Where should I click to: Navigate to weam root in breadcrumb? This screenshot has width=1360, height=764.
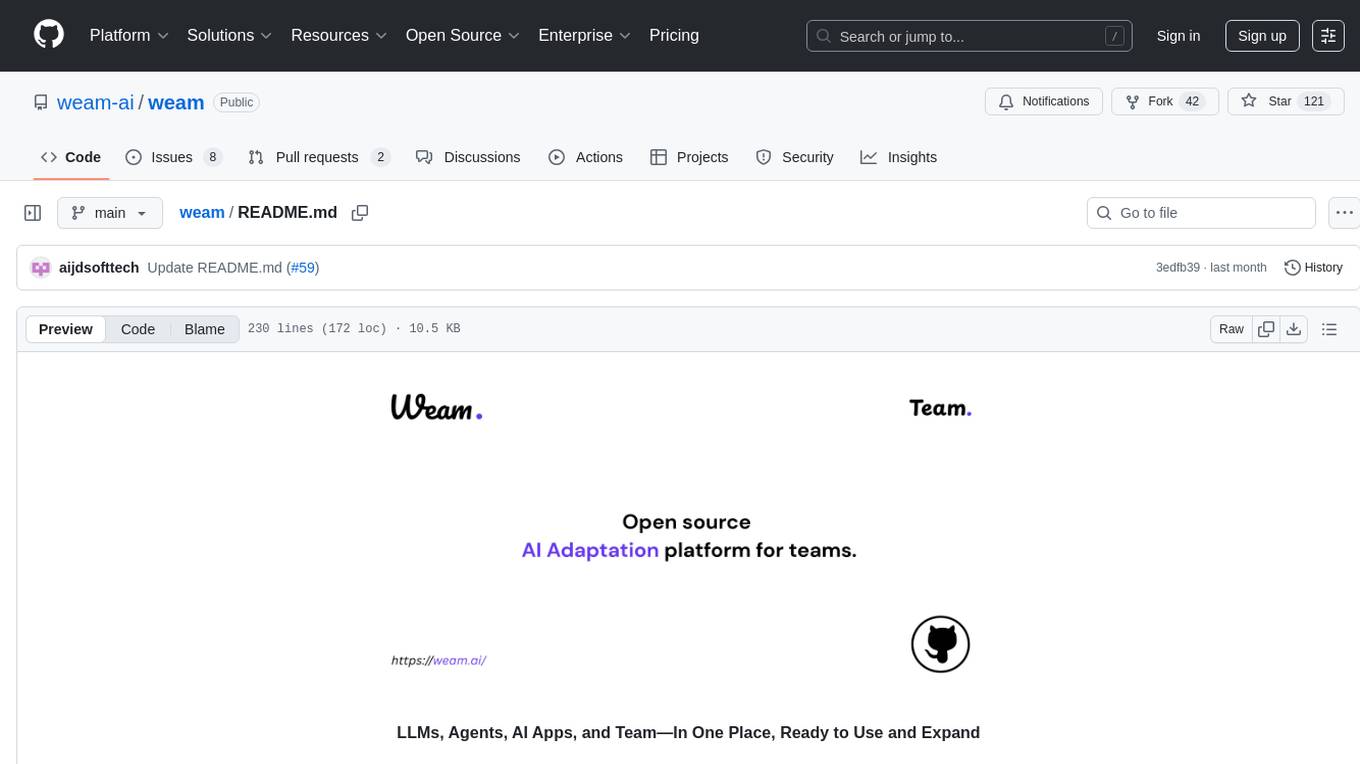click(x=202, y=213)
